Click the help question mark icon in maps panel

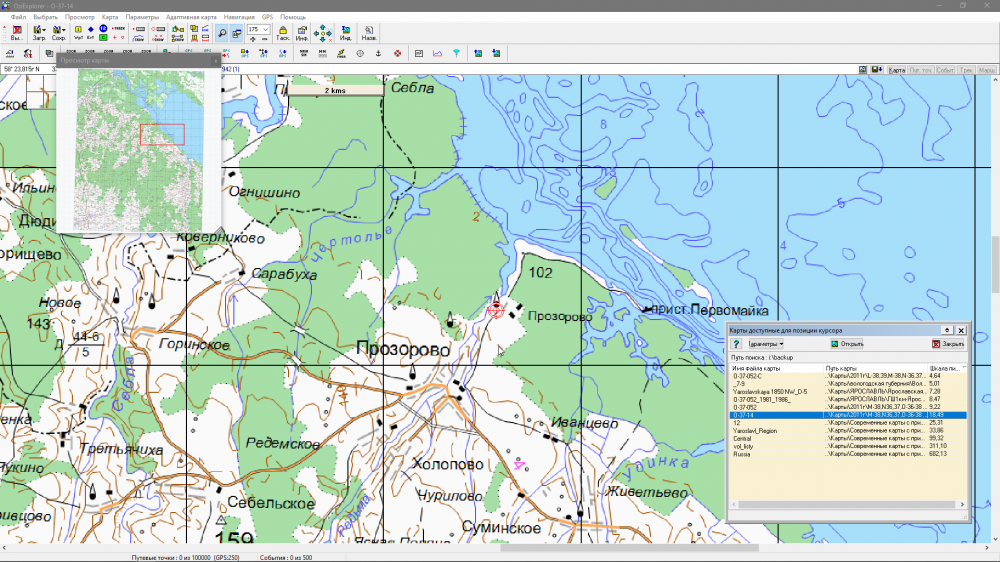[737, 344]
